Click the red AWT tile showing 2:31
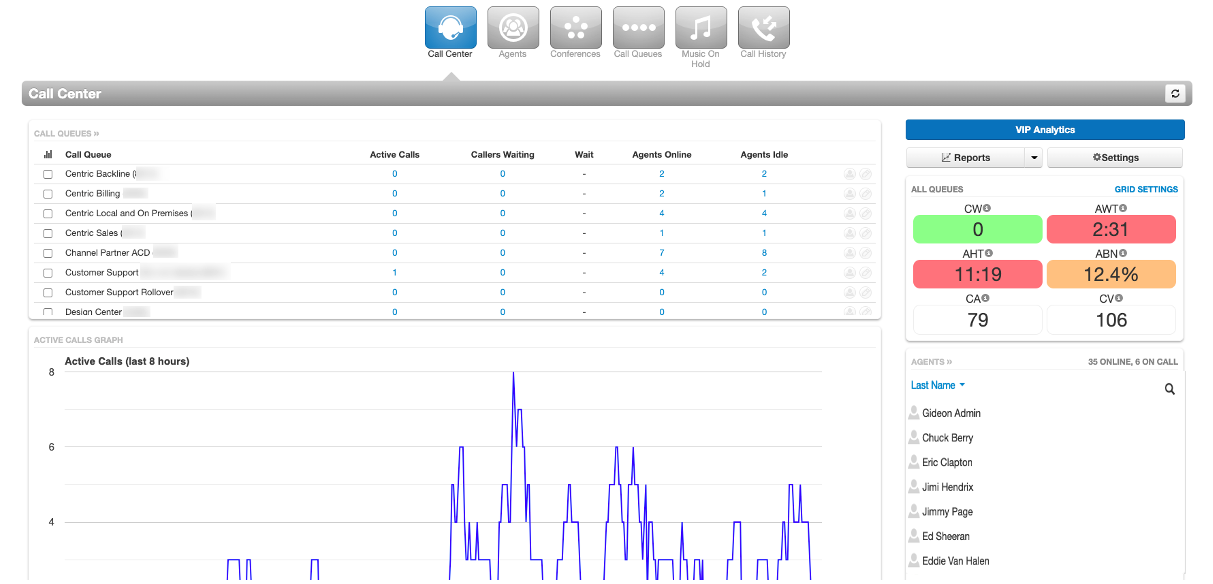1213x584 pixels. tap(1111, 229)
